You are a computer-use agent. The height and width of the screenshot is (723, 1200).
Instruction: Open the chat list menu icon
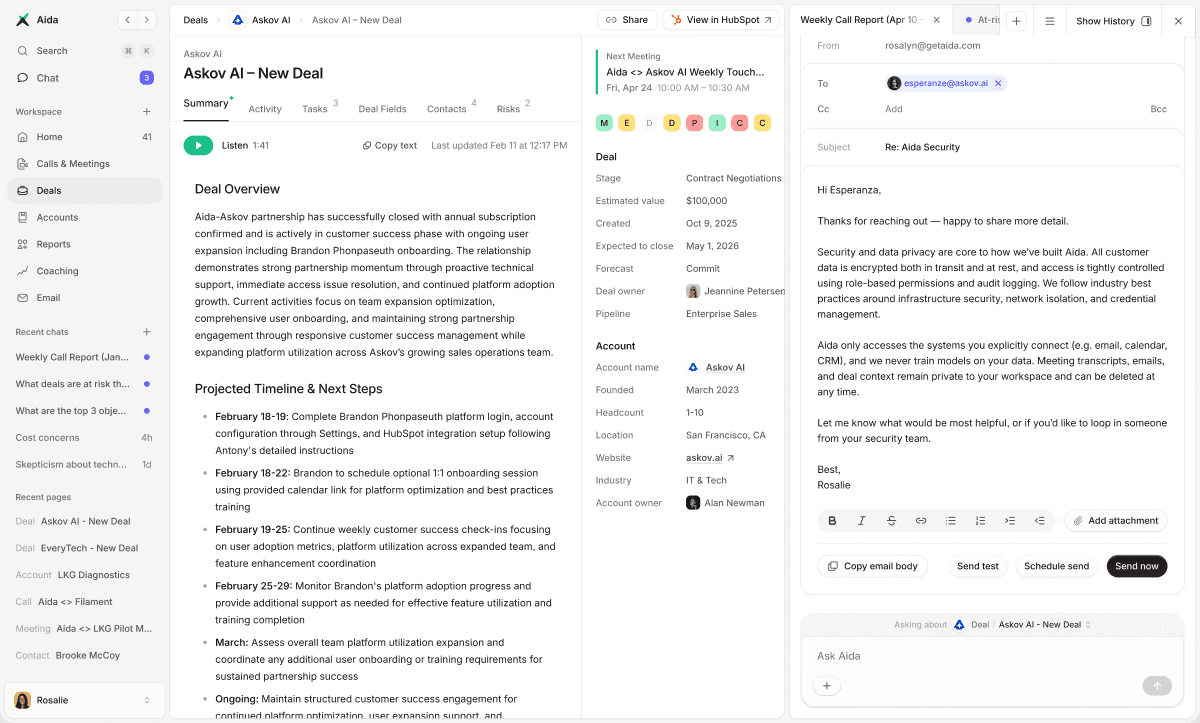pos(1049,21)
